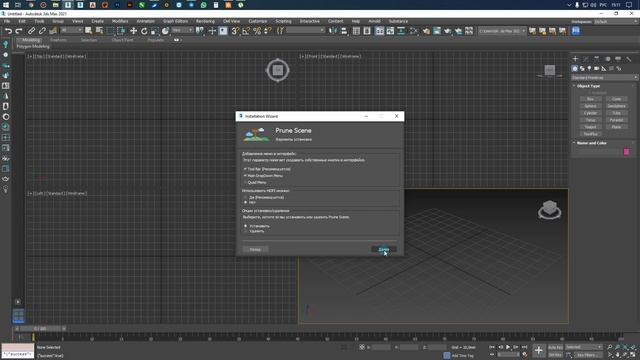Viewport: 640px width, 360px height.
Task: Switch to the Modeling ribbon tab
Action: [x=31, y=40]
